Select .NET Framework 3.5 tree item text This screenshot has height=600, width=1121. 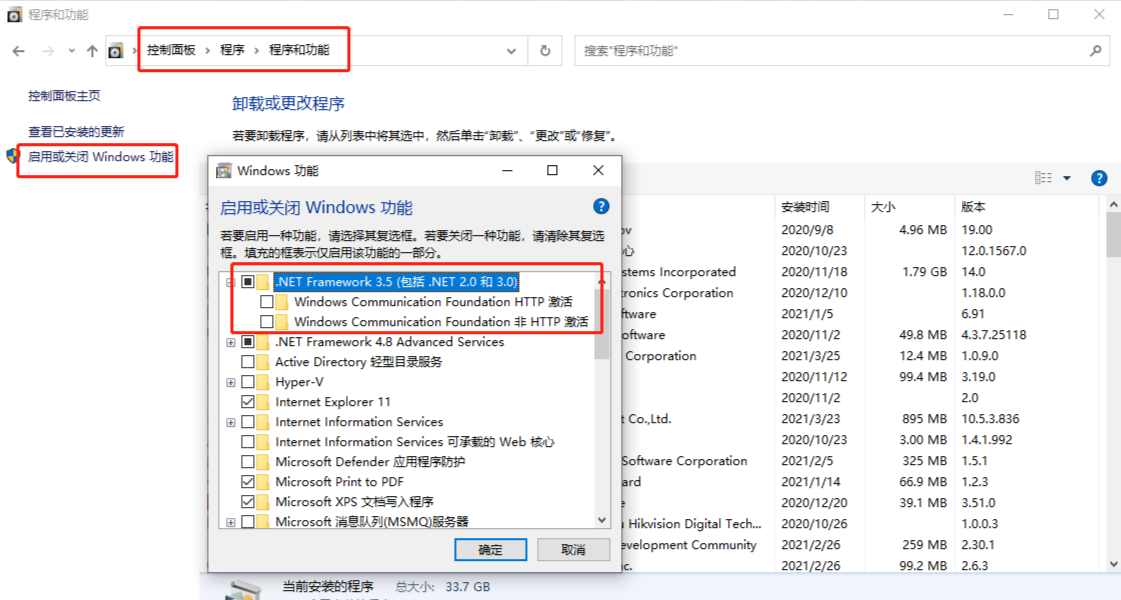click(x=396, y=282)
